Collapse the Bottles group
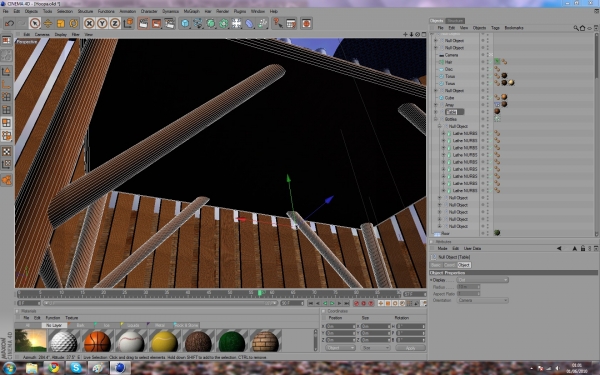 coord(435,119)
